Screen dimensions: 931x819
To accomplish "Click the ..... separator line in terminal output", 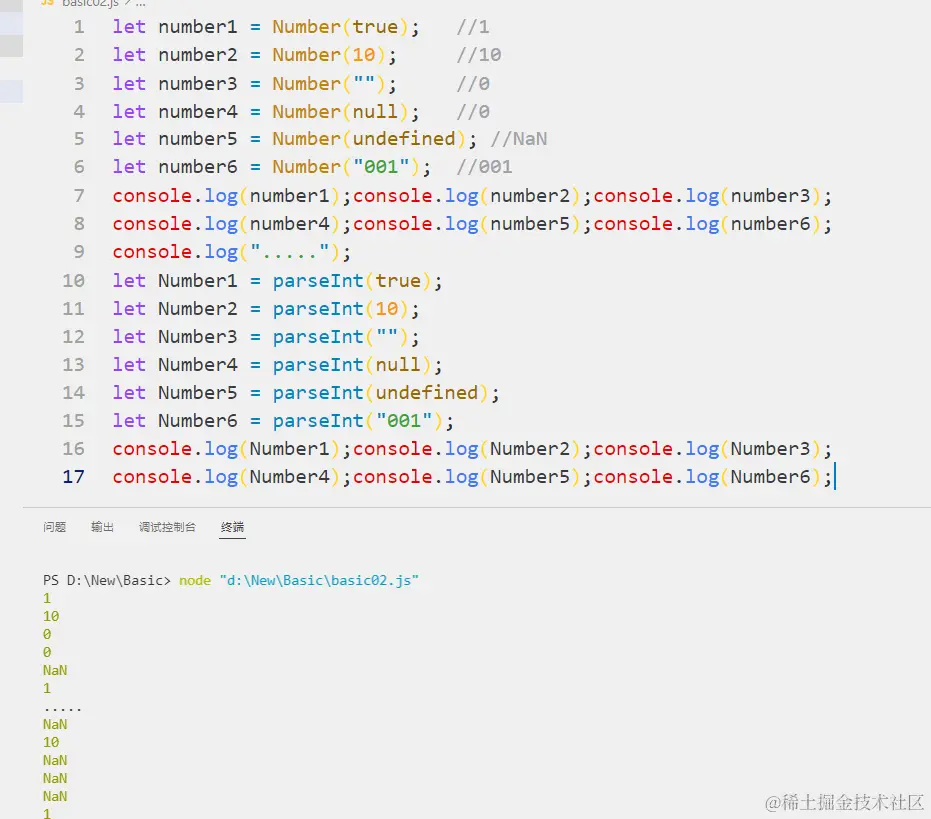I will pos(62,709).
